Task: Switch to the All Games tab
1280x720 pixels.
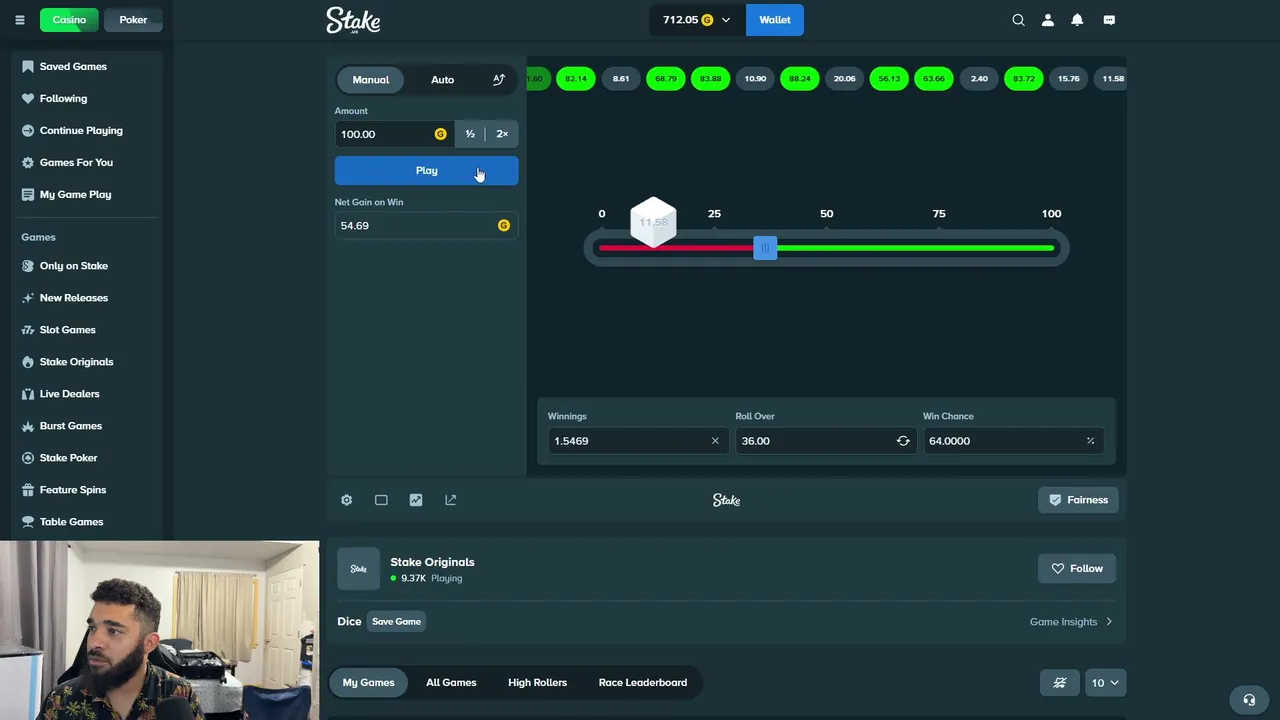Action: coord(451,683)
